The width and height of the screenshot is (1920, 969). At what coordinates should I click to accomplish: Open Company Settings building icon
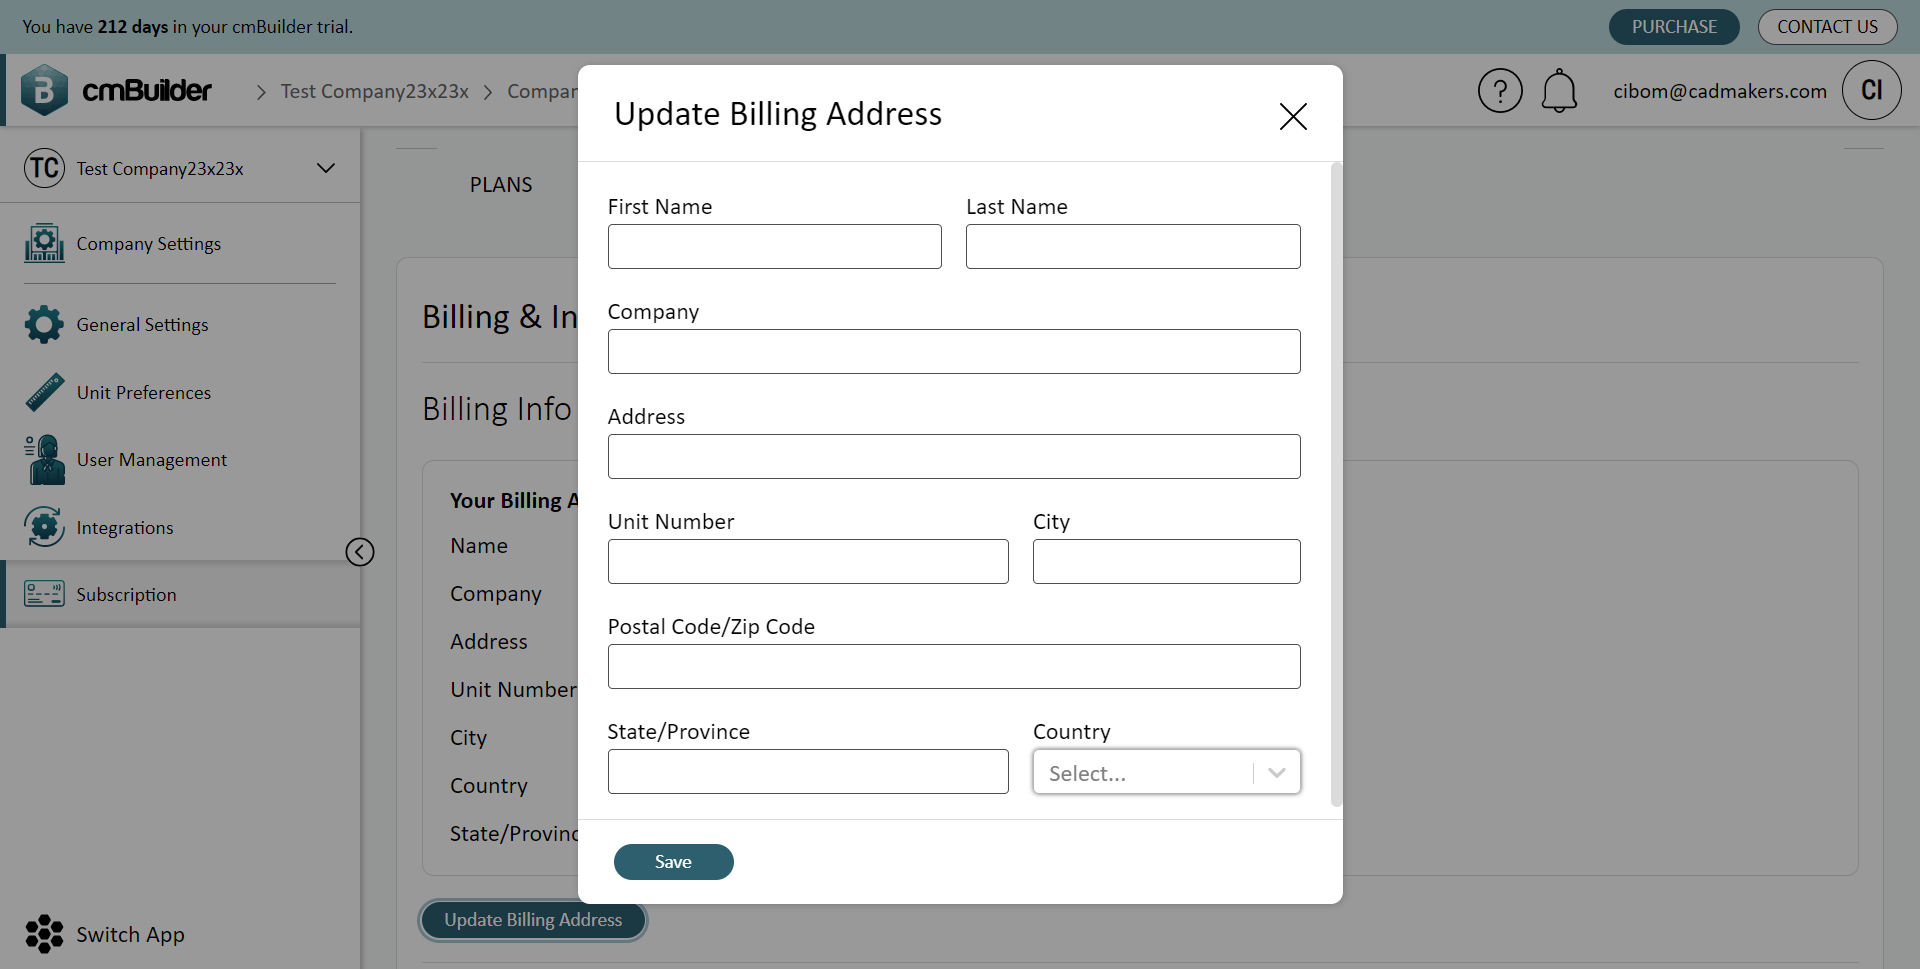44,243
